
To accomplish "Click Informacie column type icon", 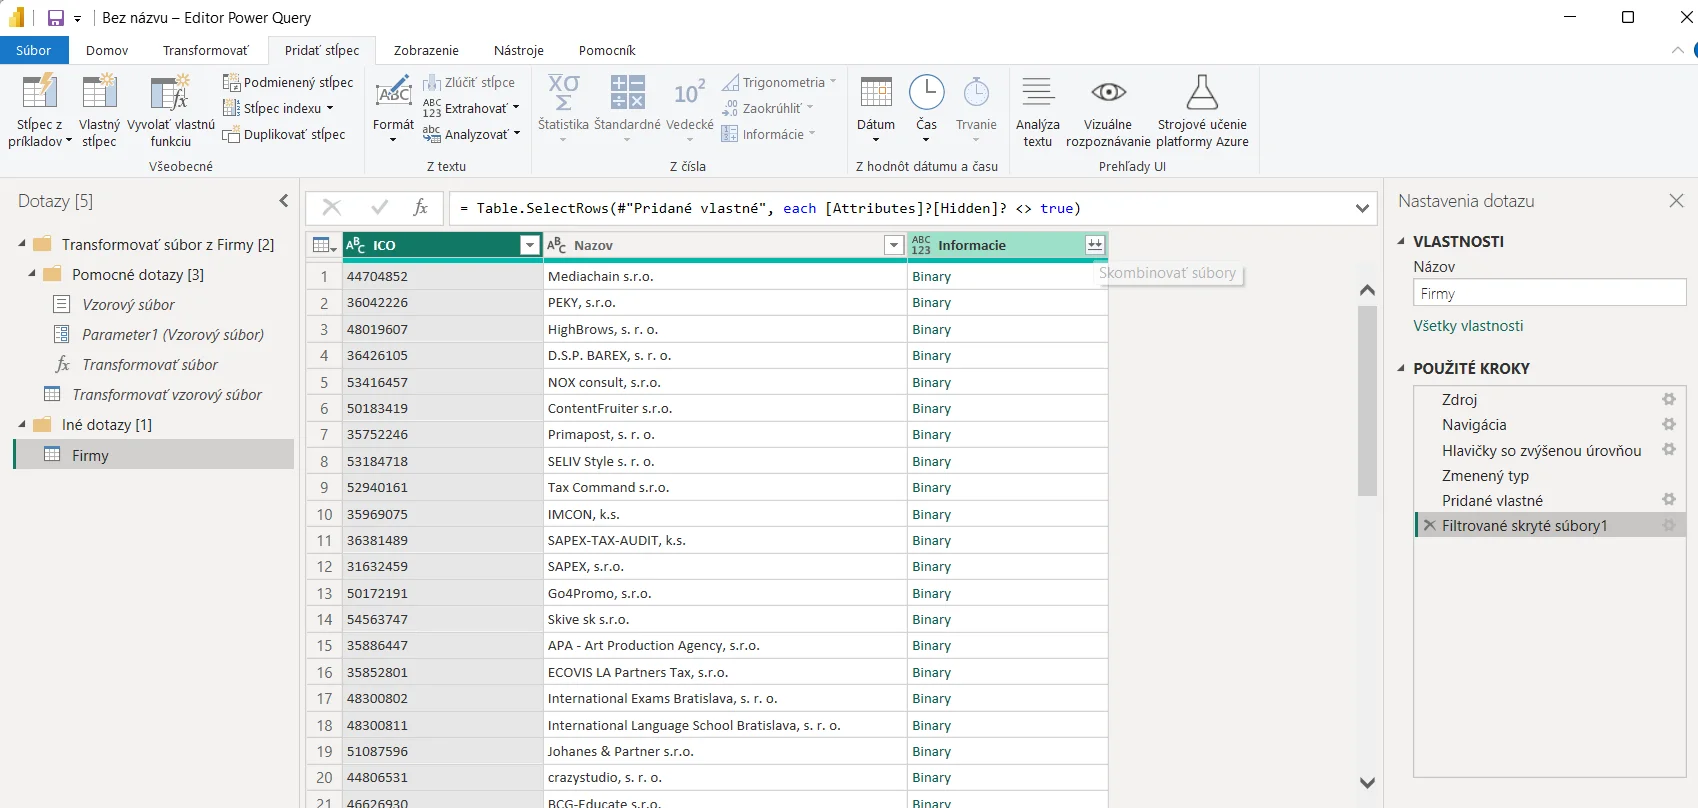I will tap(921, 245).
